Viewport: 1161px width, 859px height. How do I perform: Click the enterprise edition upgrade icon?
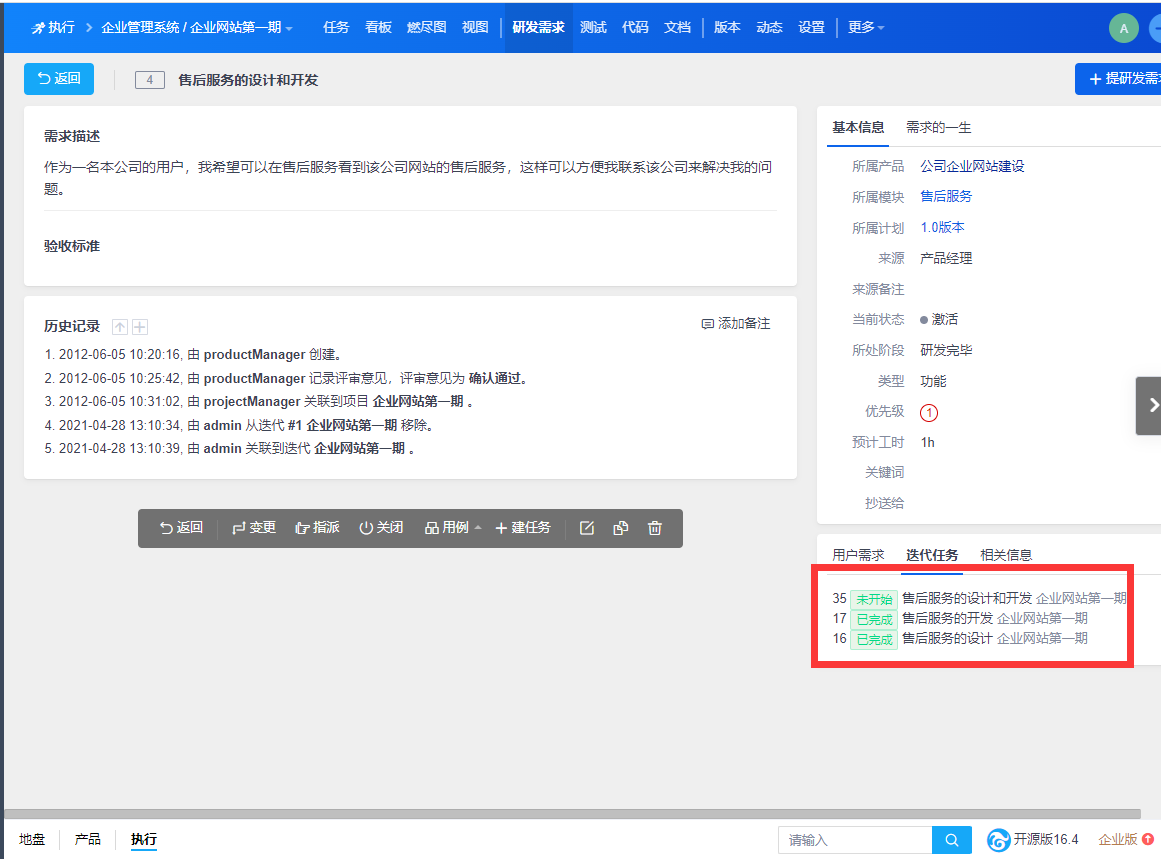click(1148, 839)
